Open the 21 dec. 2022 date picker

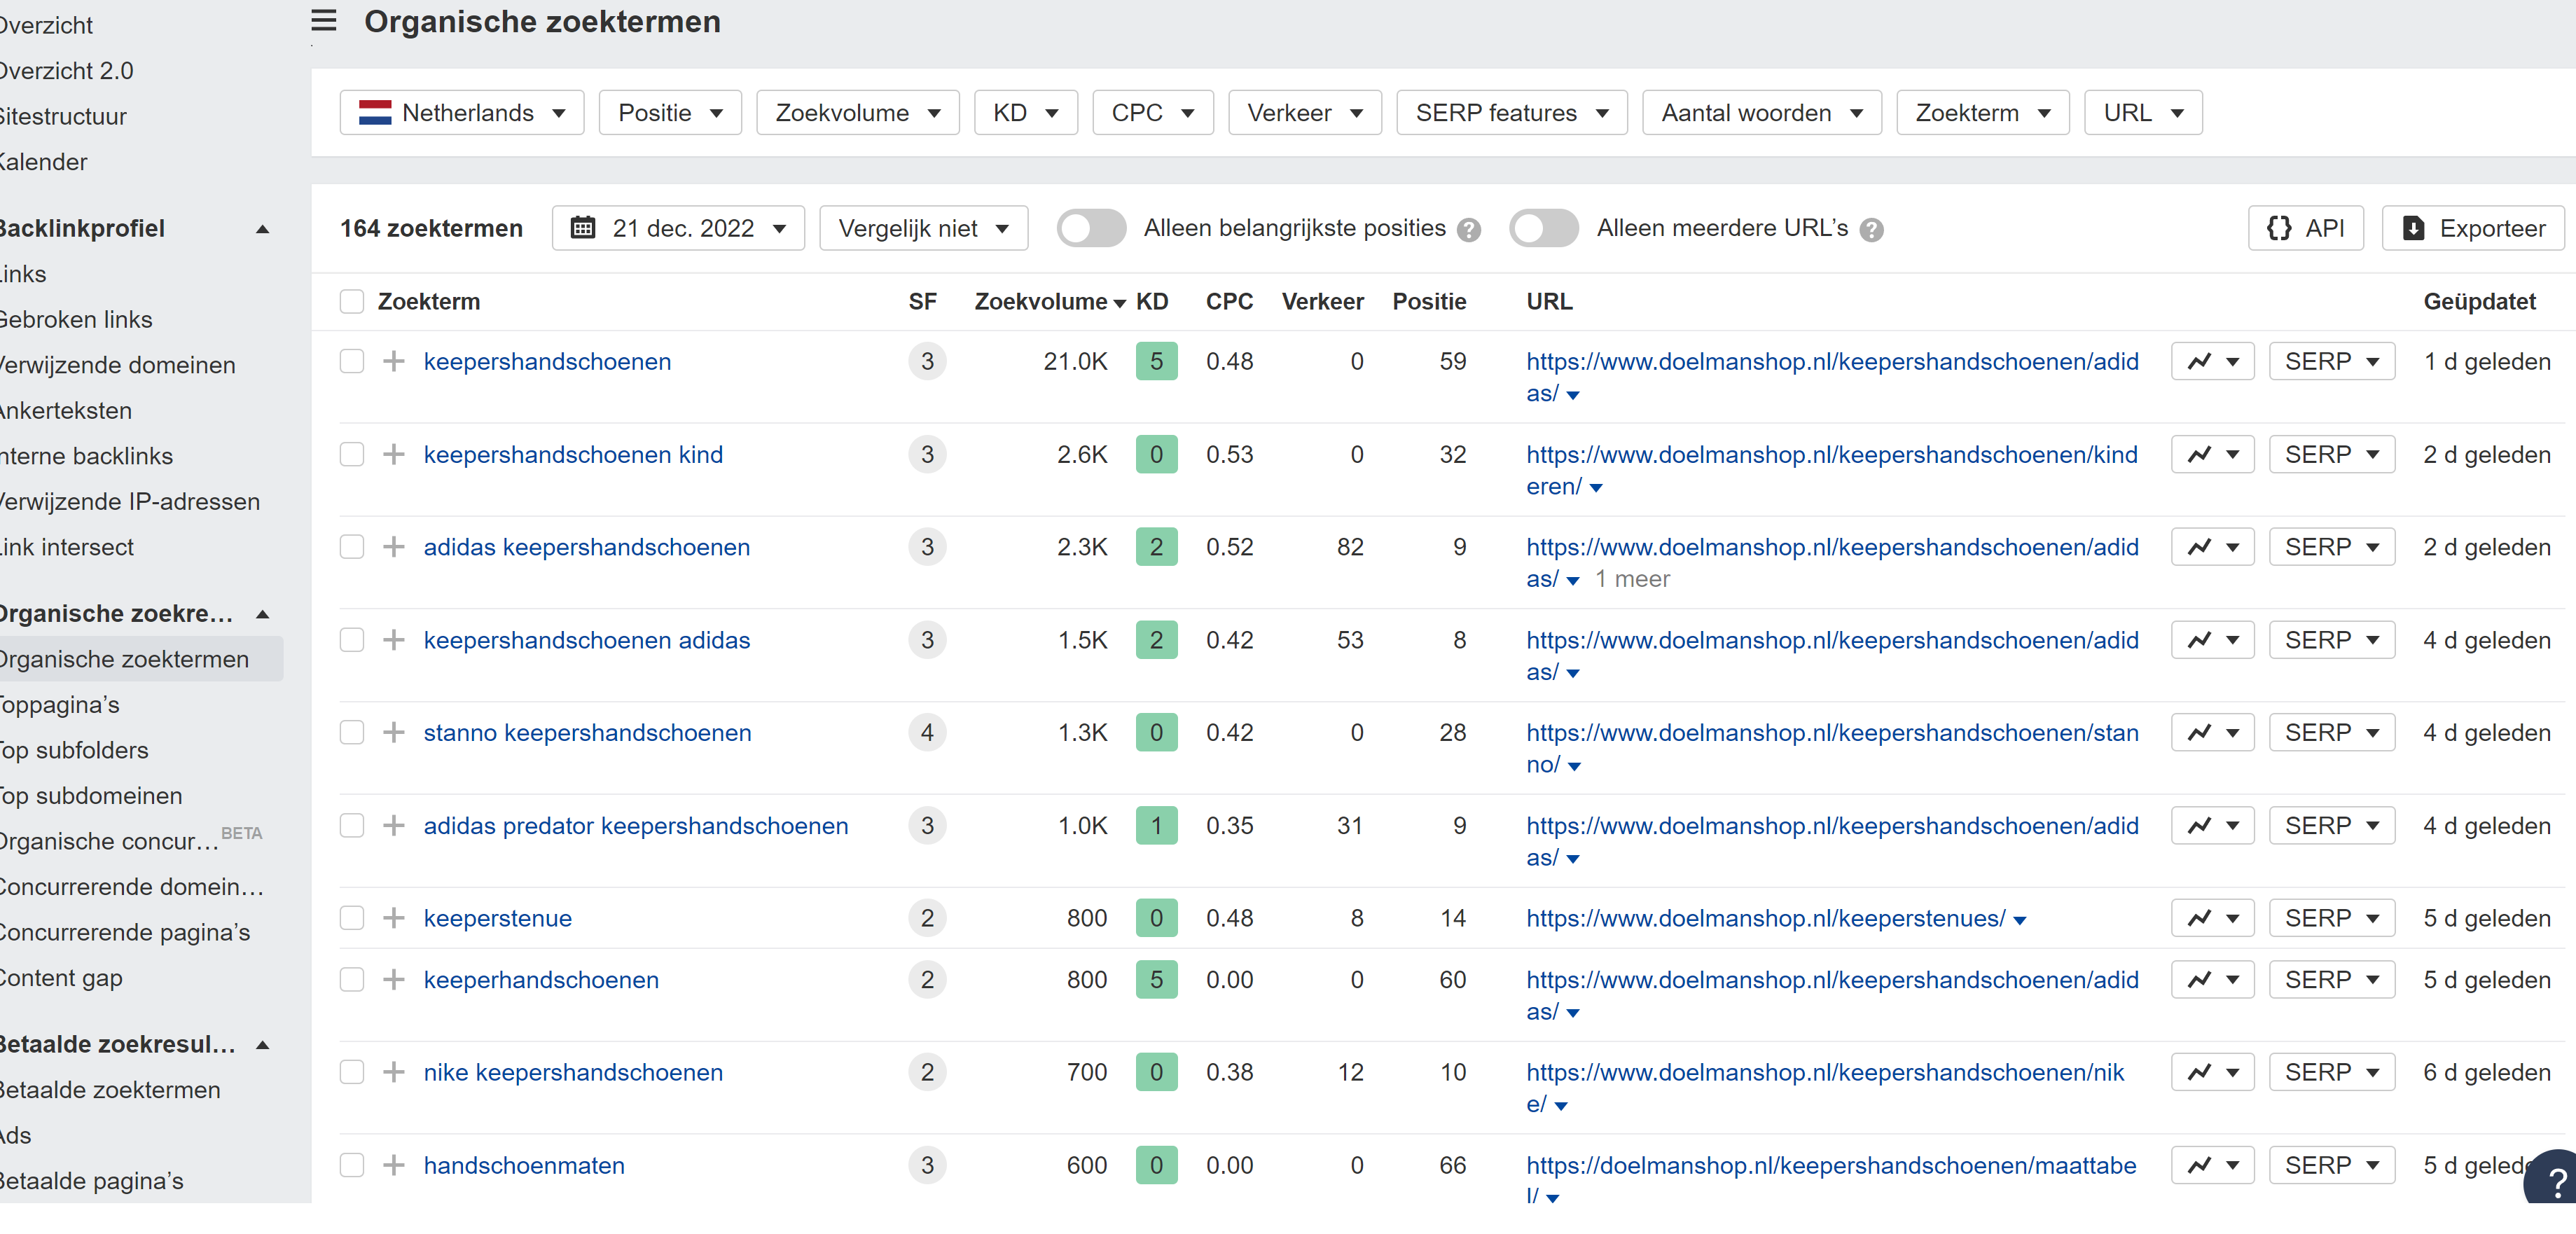pyautogui.click(x=678, y=228)
